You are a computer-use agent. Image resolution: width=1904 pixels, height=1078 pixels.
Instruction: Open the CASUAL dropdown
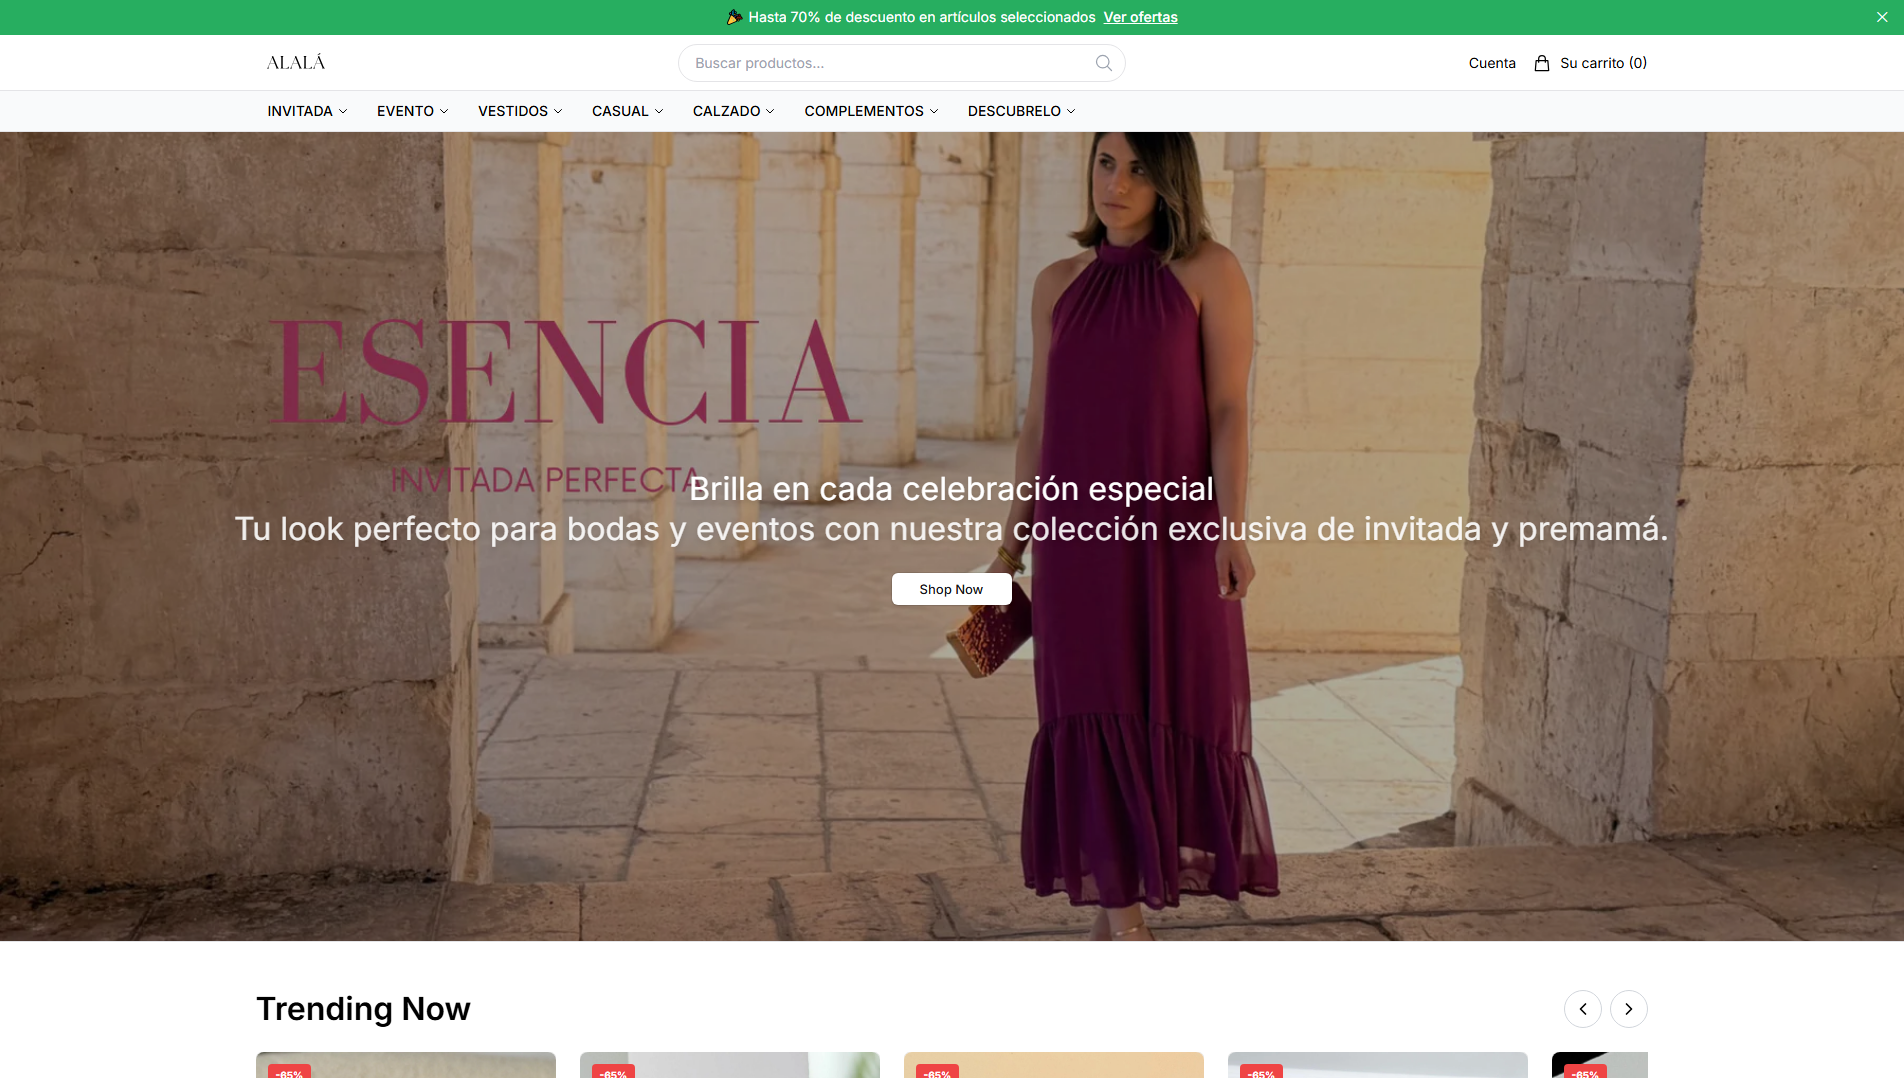627,111
